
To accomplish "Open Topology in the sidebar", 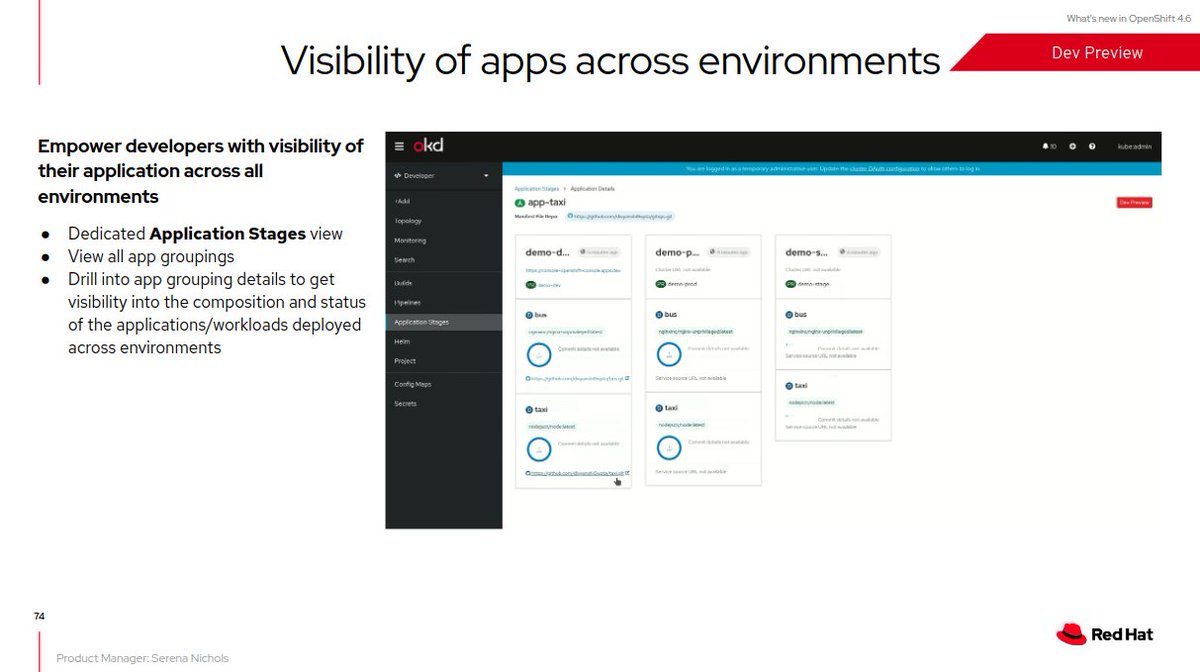I will click(x=408, y=221).
